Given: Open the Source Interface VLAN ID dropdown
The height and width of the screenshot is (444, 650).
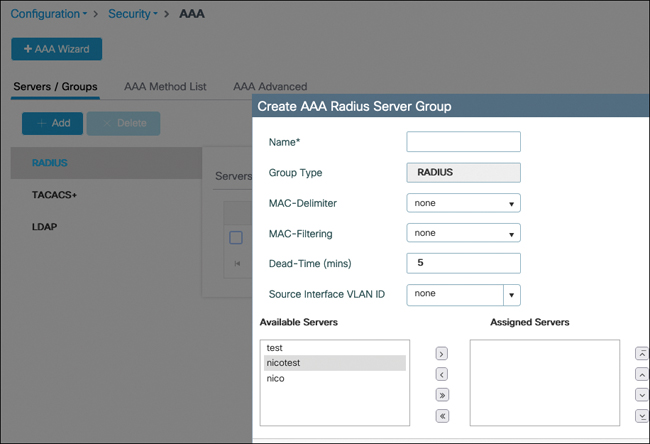Looking at the screenshot, I should click(x=511, y=295).
